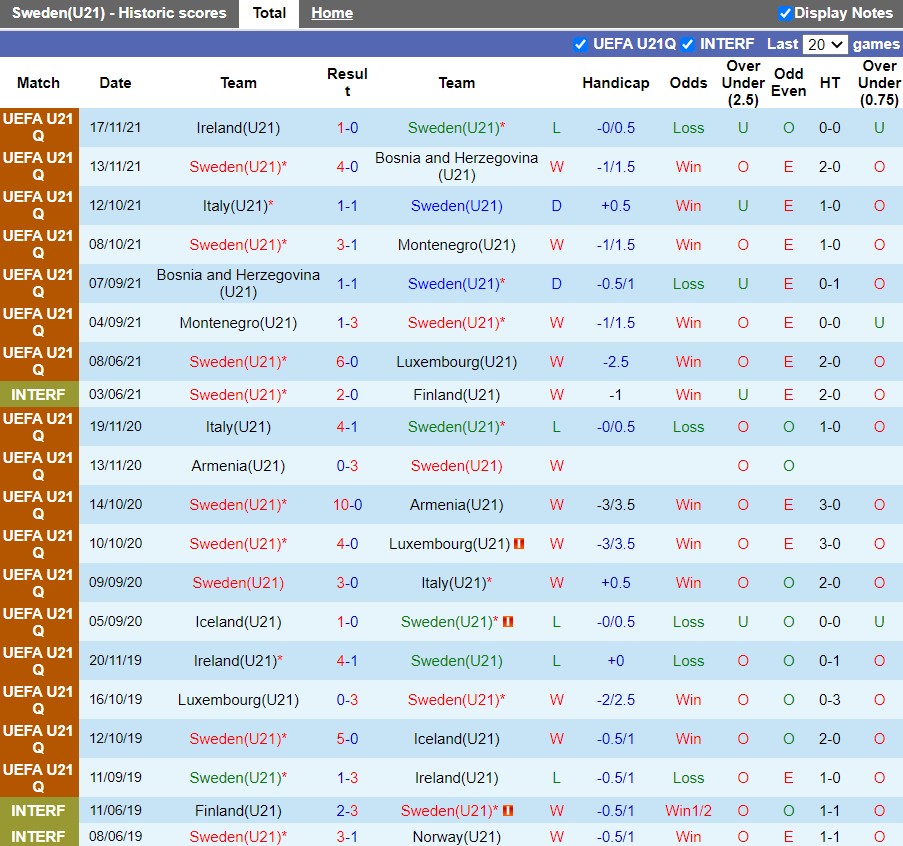Switch to the Total tab
The height and width of the screenshot is (846, 903).
click(x=269, y=13)
